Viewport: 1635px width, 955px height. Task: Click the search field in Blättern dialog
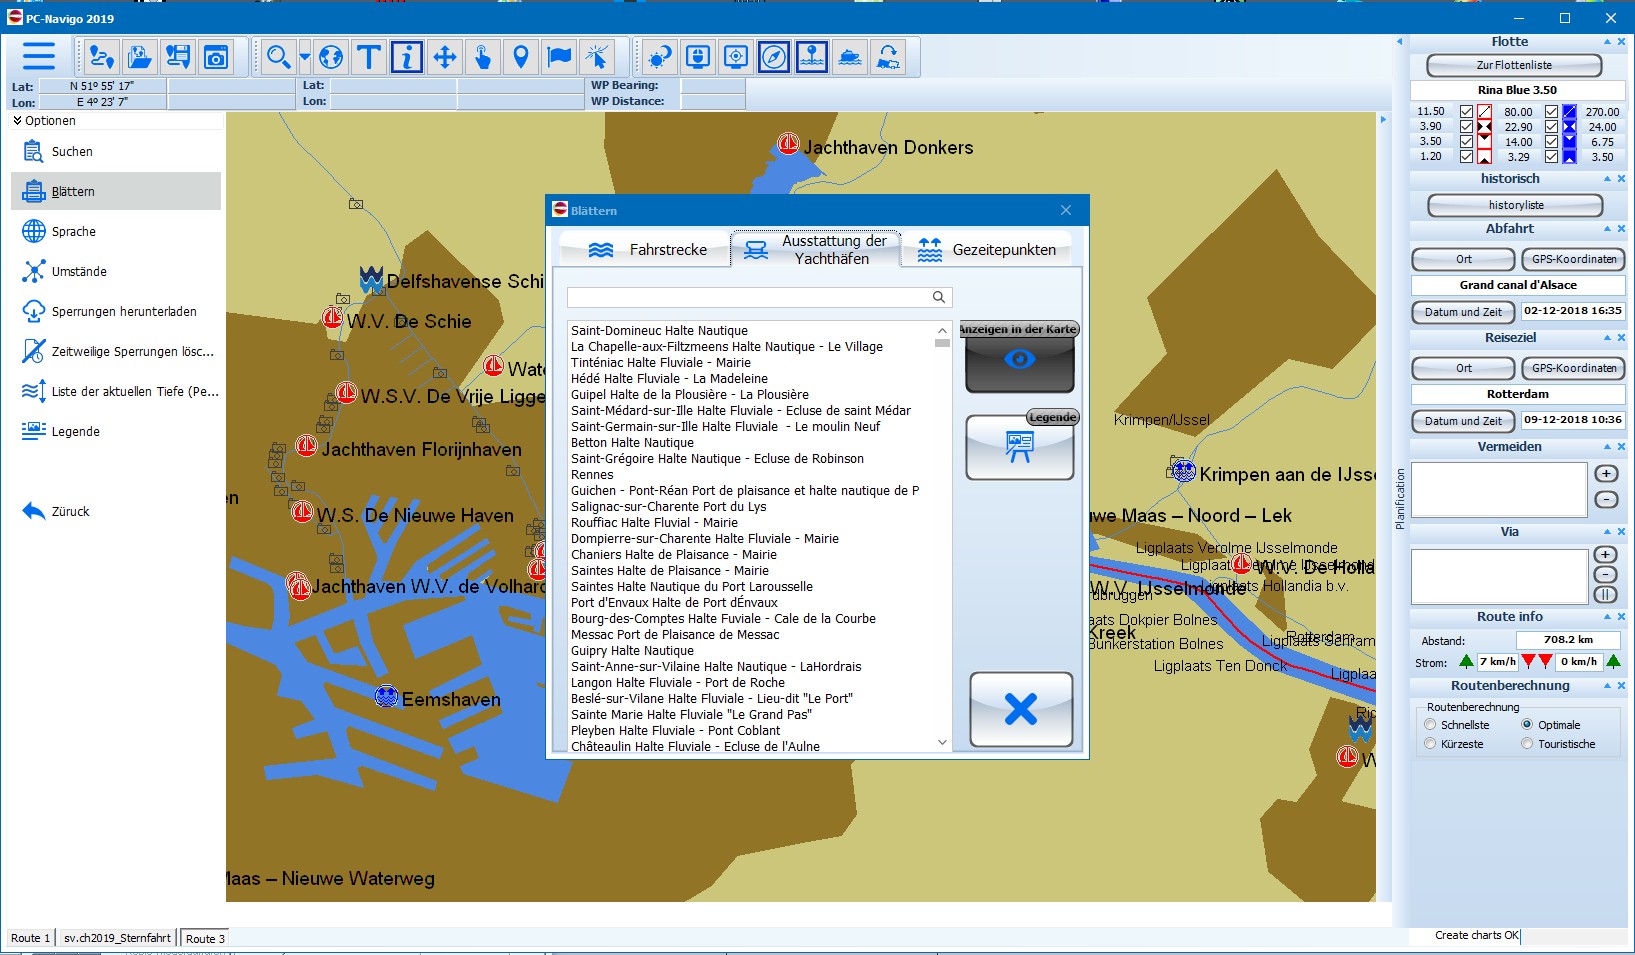click(750, 297)
